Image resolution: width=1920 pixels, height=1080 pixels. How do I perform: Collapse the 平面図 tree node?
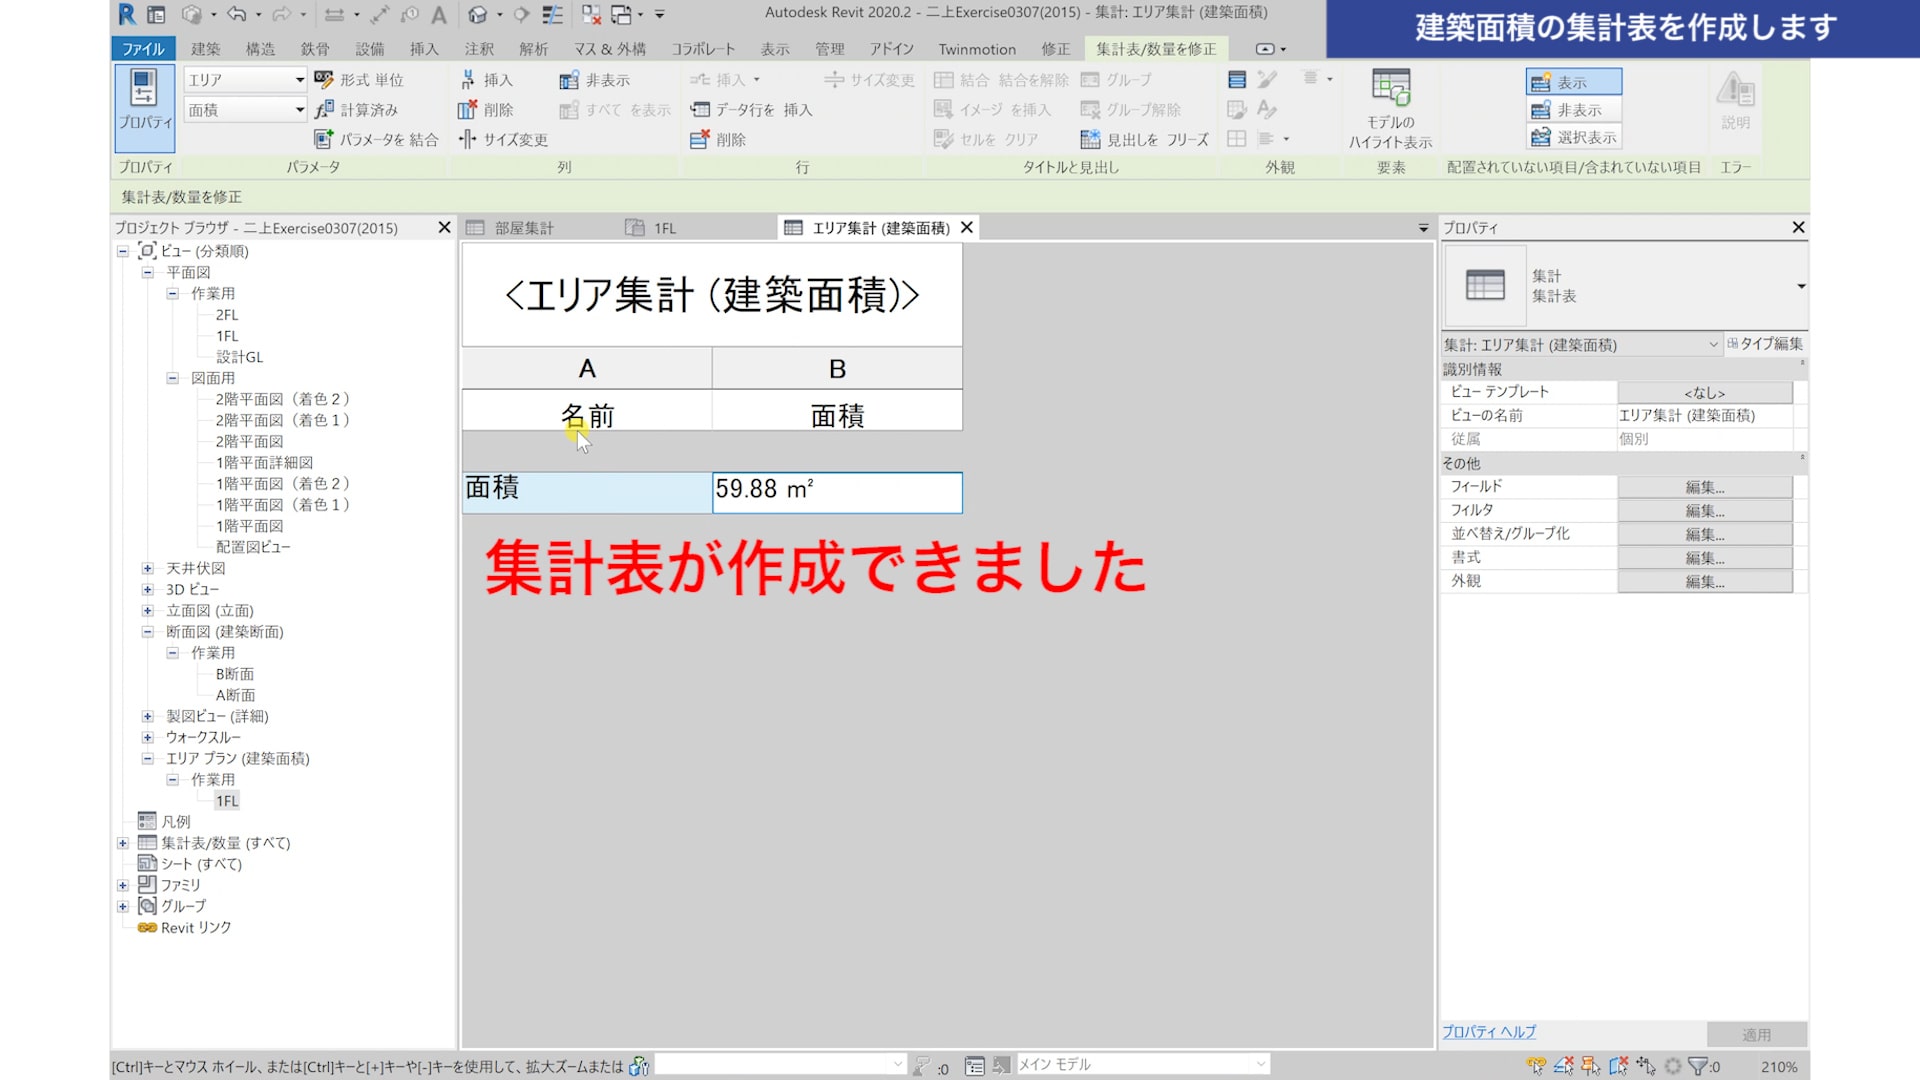tap(148, 272)
